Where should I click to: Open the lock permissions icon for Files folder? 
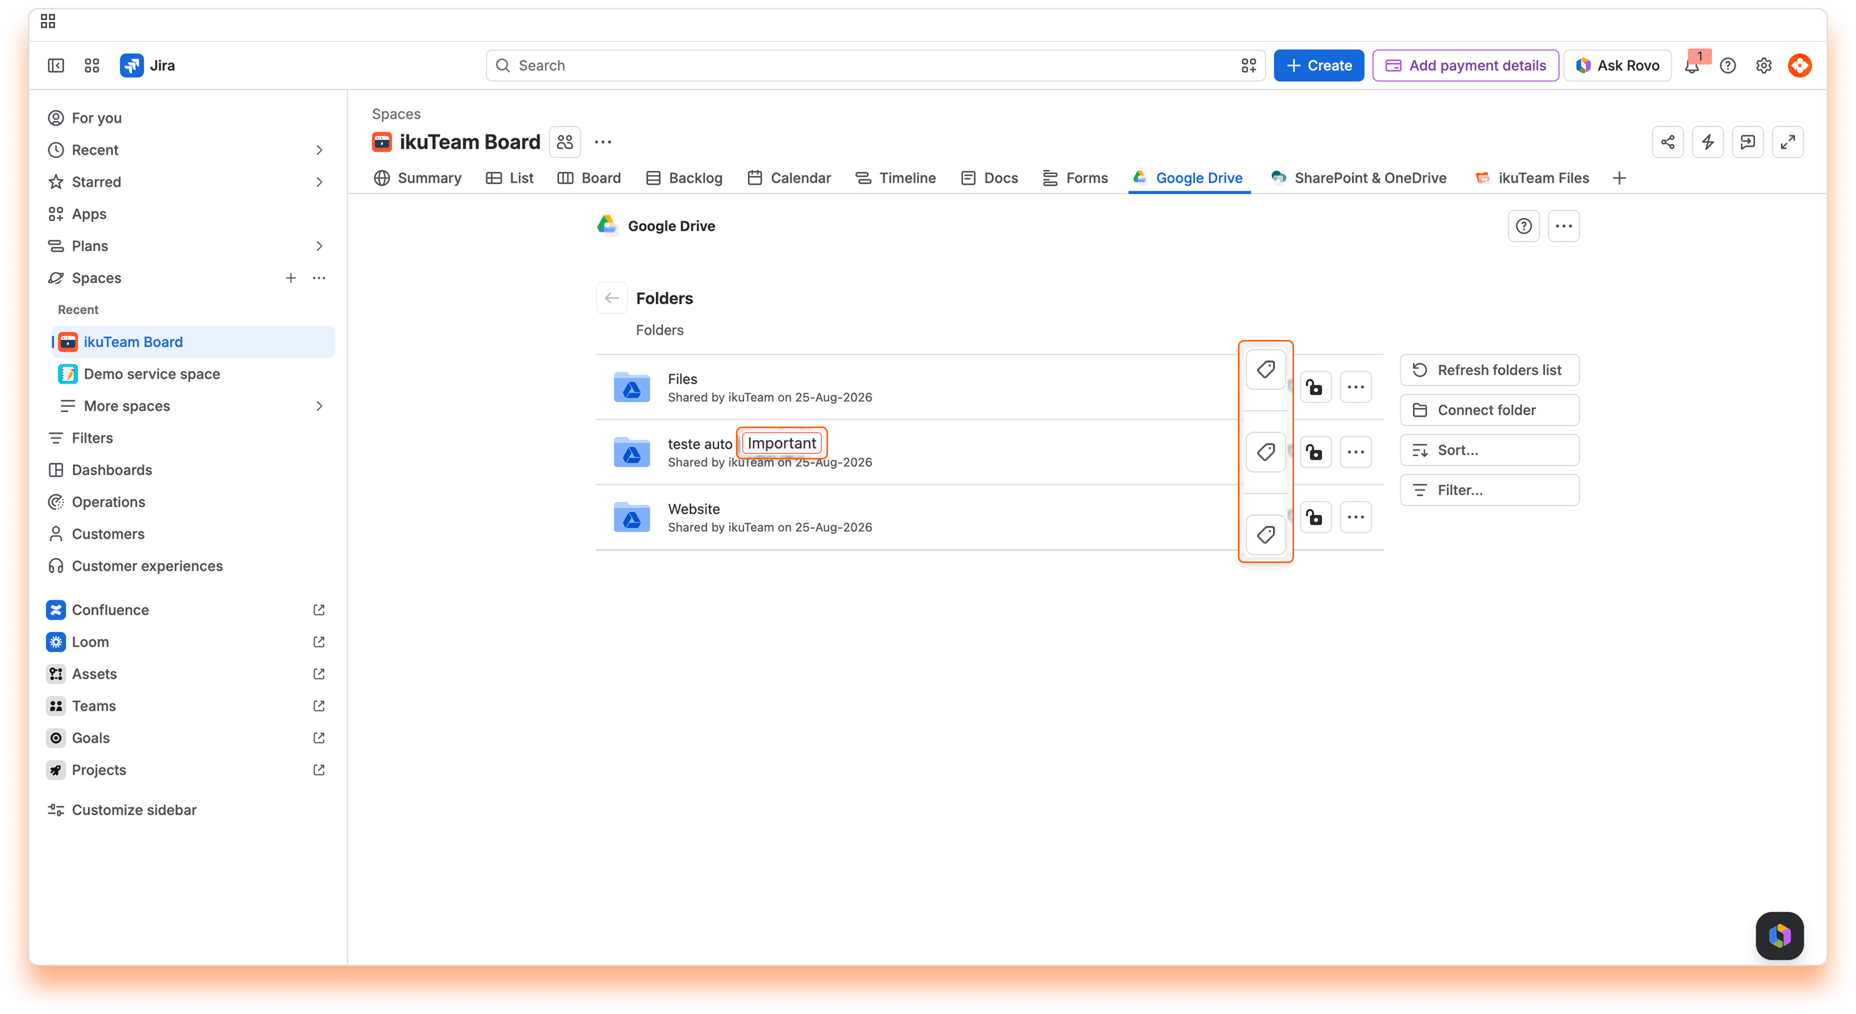click(1315, 387)
